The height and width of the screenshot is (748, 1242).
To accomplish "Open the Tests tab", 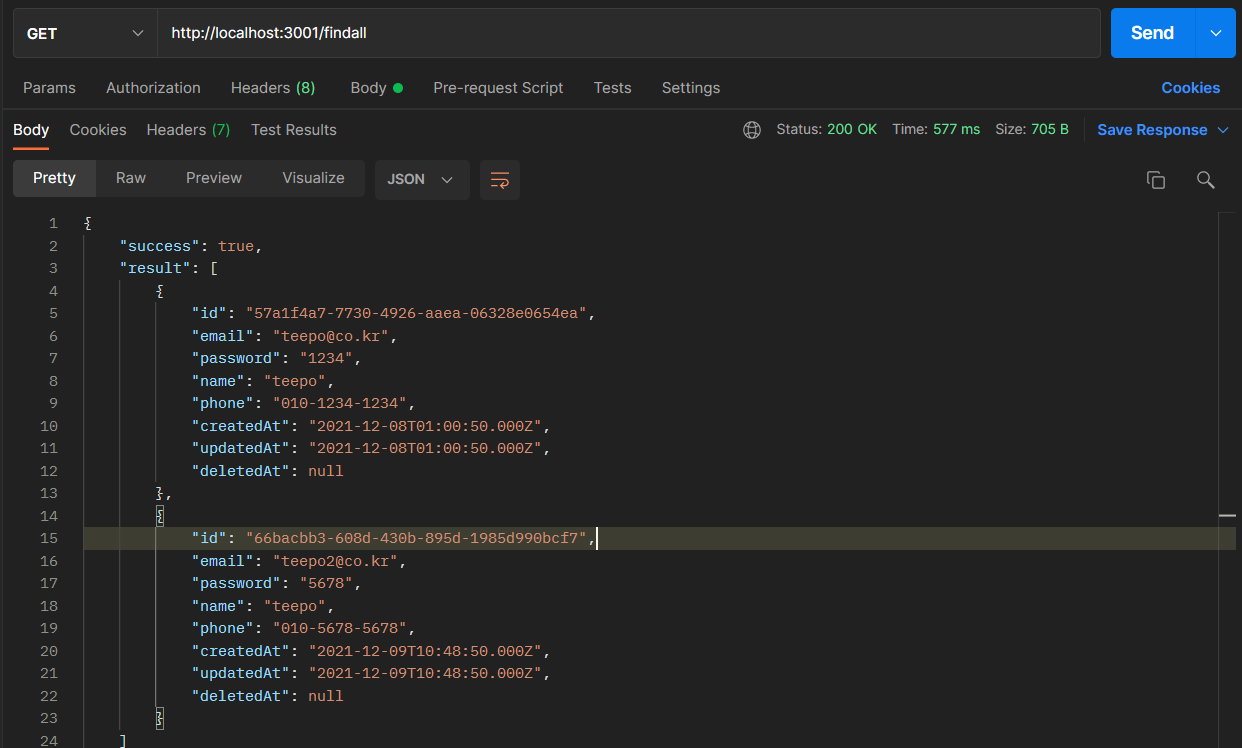I will (x=612, y=88).
